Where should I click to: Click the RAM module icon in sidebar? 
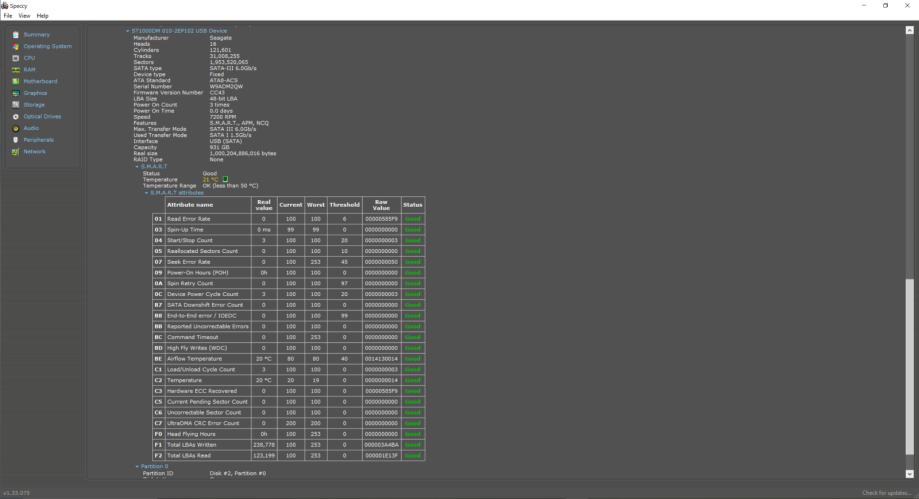point(16,70)
